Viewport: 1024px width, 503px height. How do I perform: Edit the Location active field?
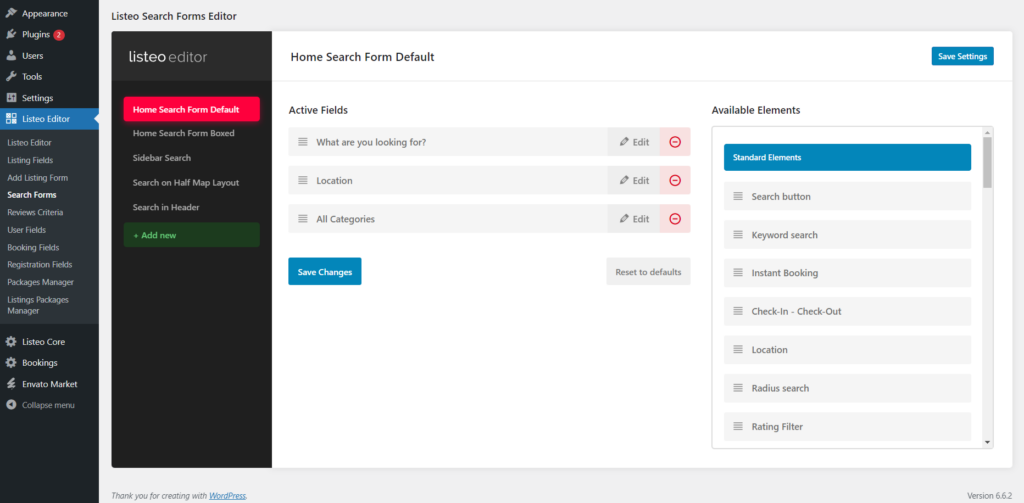(633, 180)
